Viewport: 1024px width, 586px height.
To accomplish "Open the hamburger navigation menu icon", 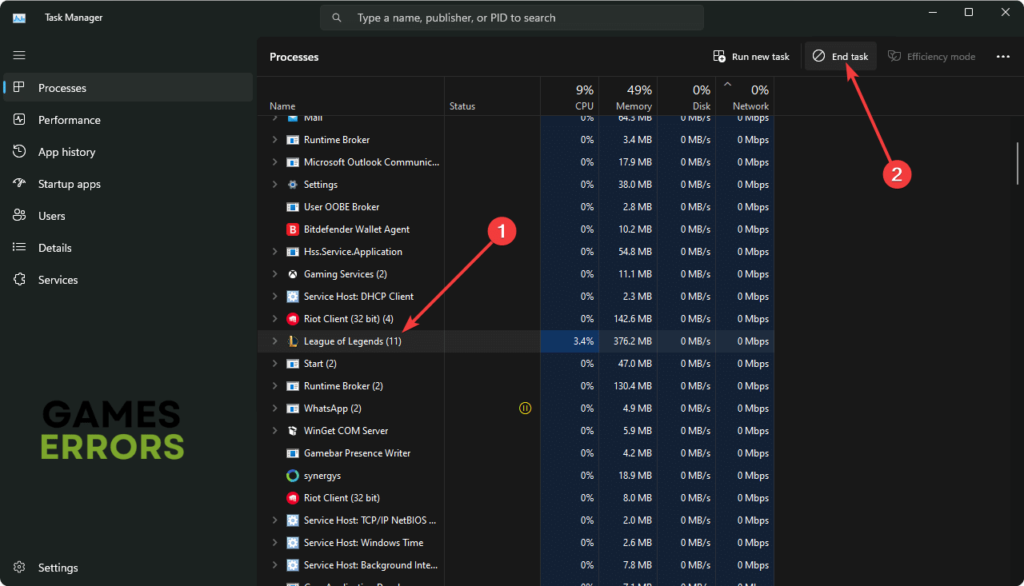I will coord(19,56).
